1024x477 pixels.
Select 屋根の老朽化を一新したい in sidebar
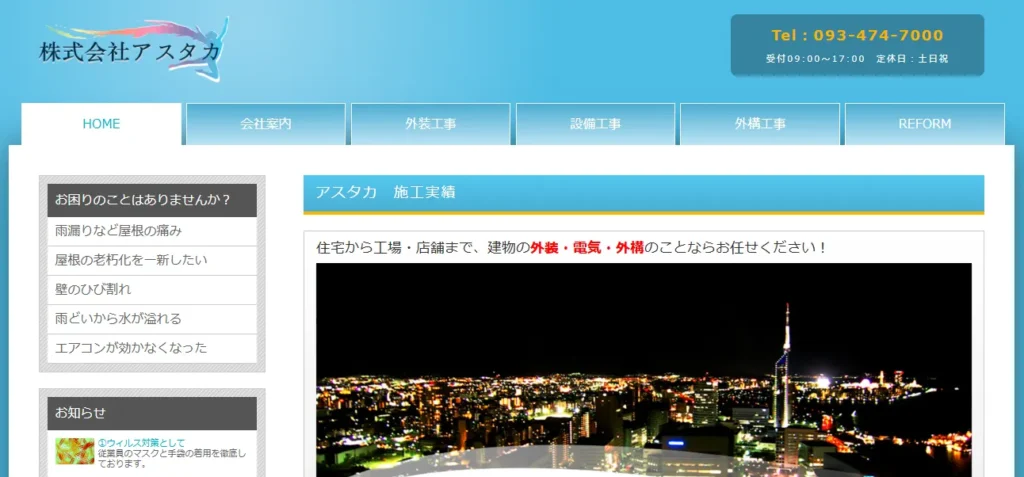[x=131, y=260]
